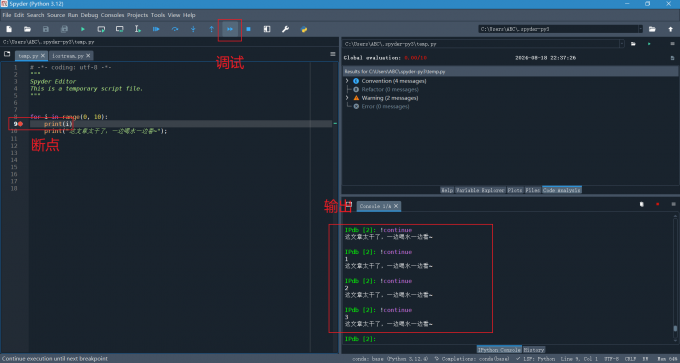Viewport: 680px width, 363px height.
Task: Close the temp.py tab
Action: [42, 56]
